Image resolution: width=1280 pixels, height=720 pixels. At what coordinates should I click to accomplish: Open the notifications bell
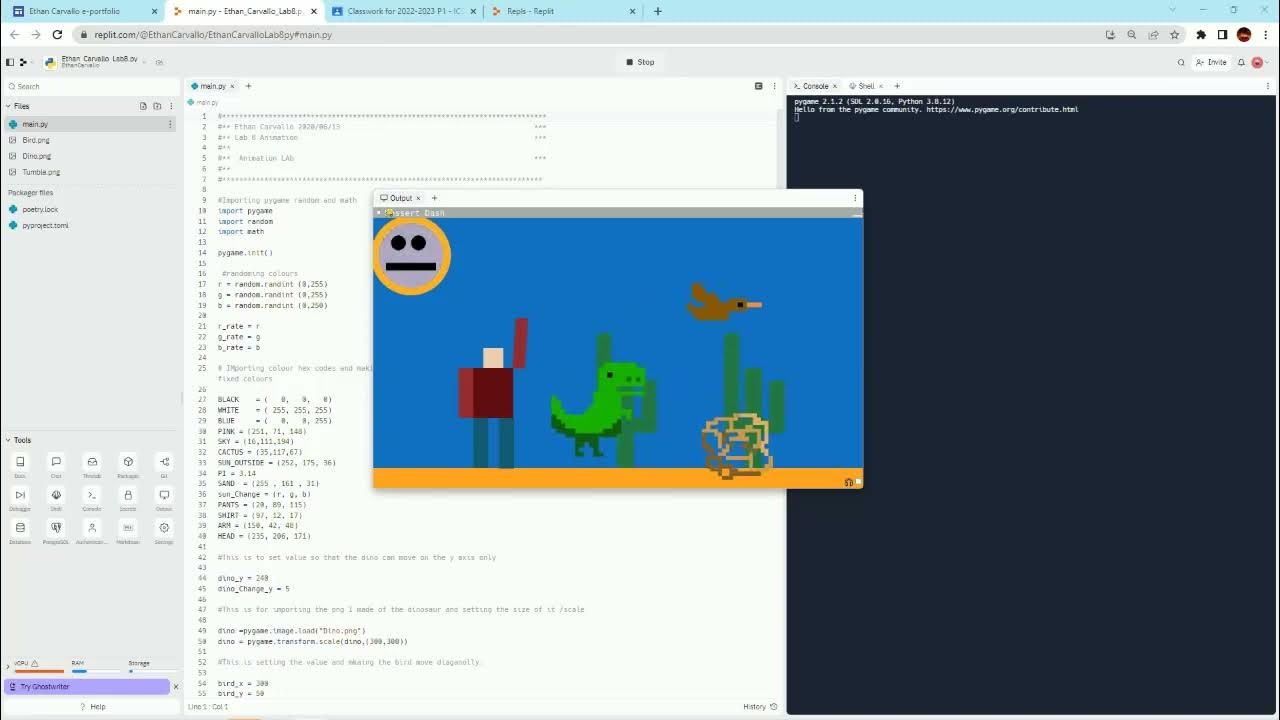click(1241, 62)
